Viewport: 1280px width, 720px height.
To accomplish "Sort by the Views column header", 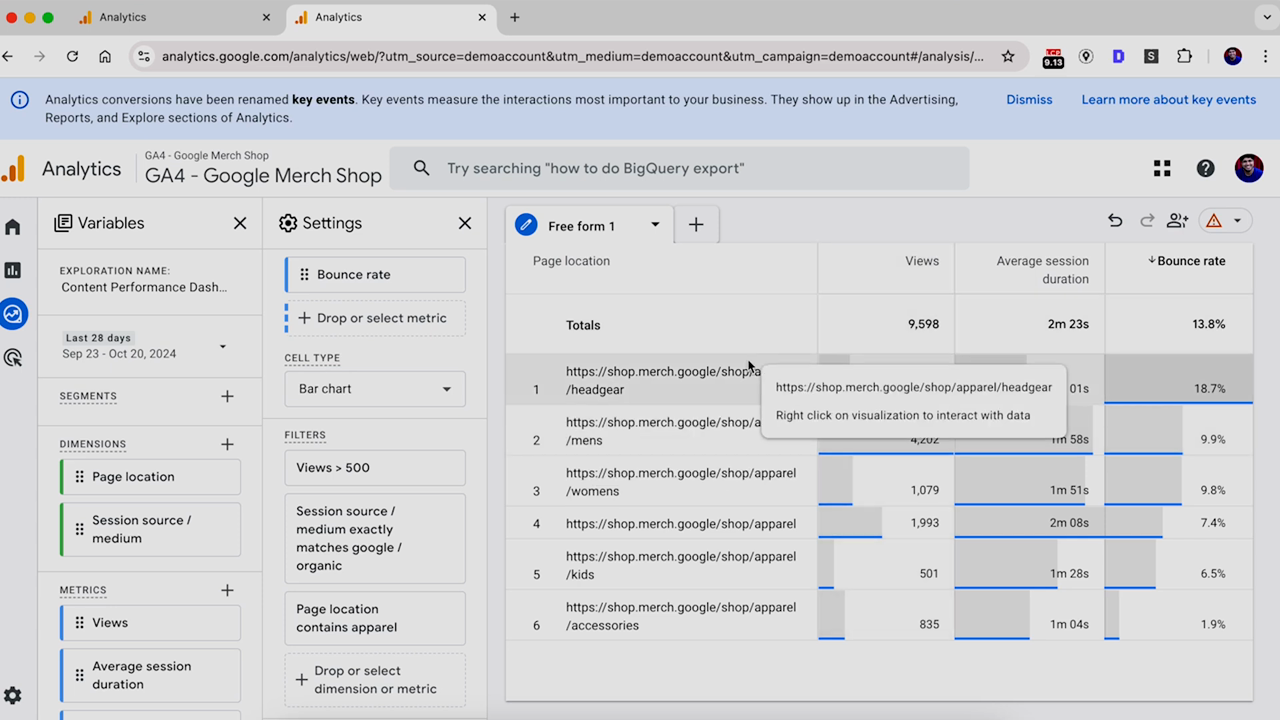I will [922, 261].
